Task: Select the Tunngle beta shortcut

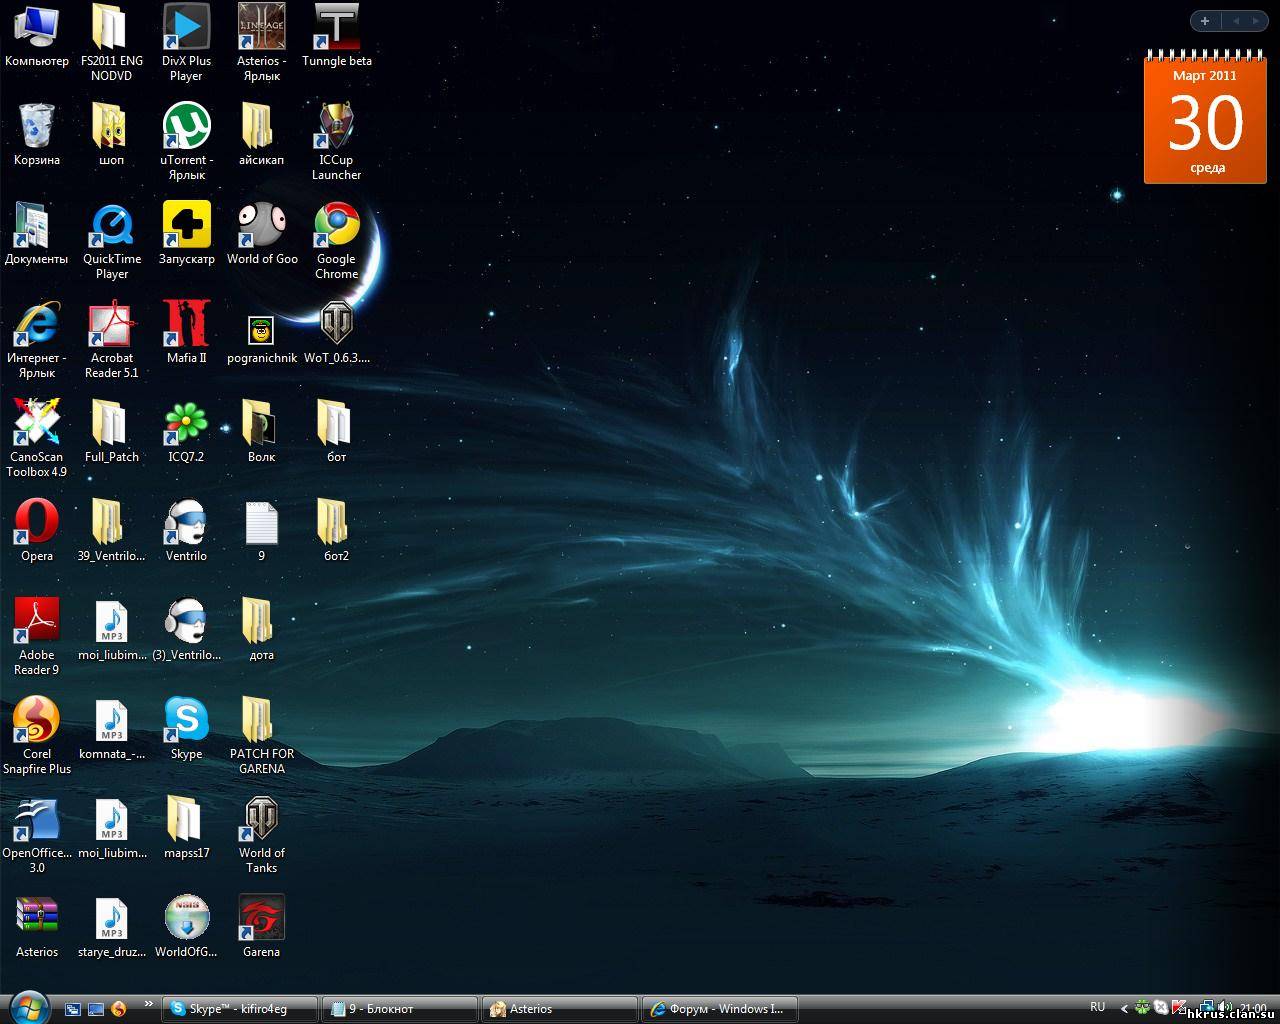Action: [337, 28]
